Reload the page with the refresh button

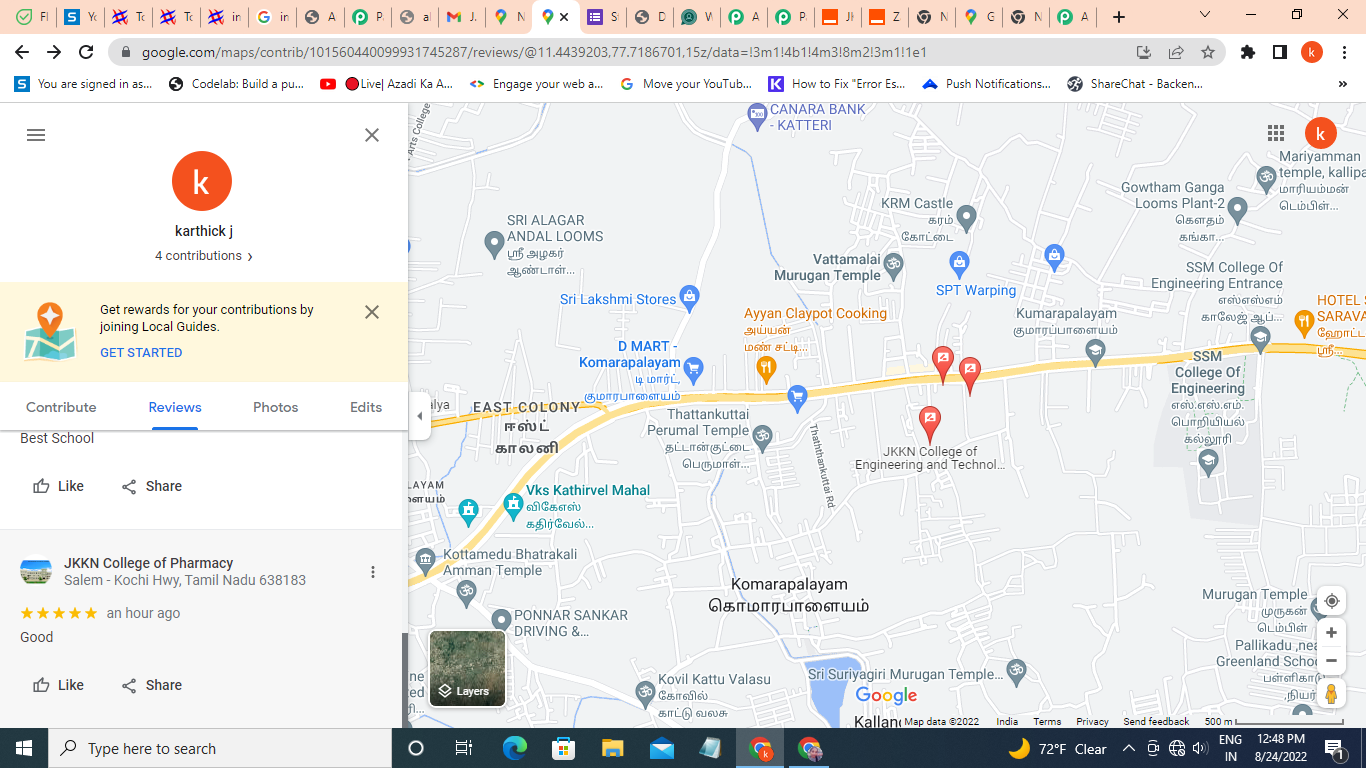pos(87,52)
